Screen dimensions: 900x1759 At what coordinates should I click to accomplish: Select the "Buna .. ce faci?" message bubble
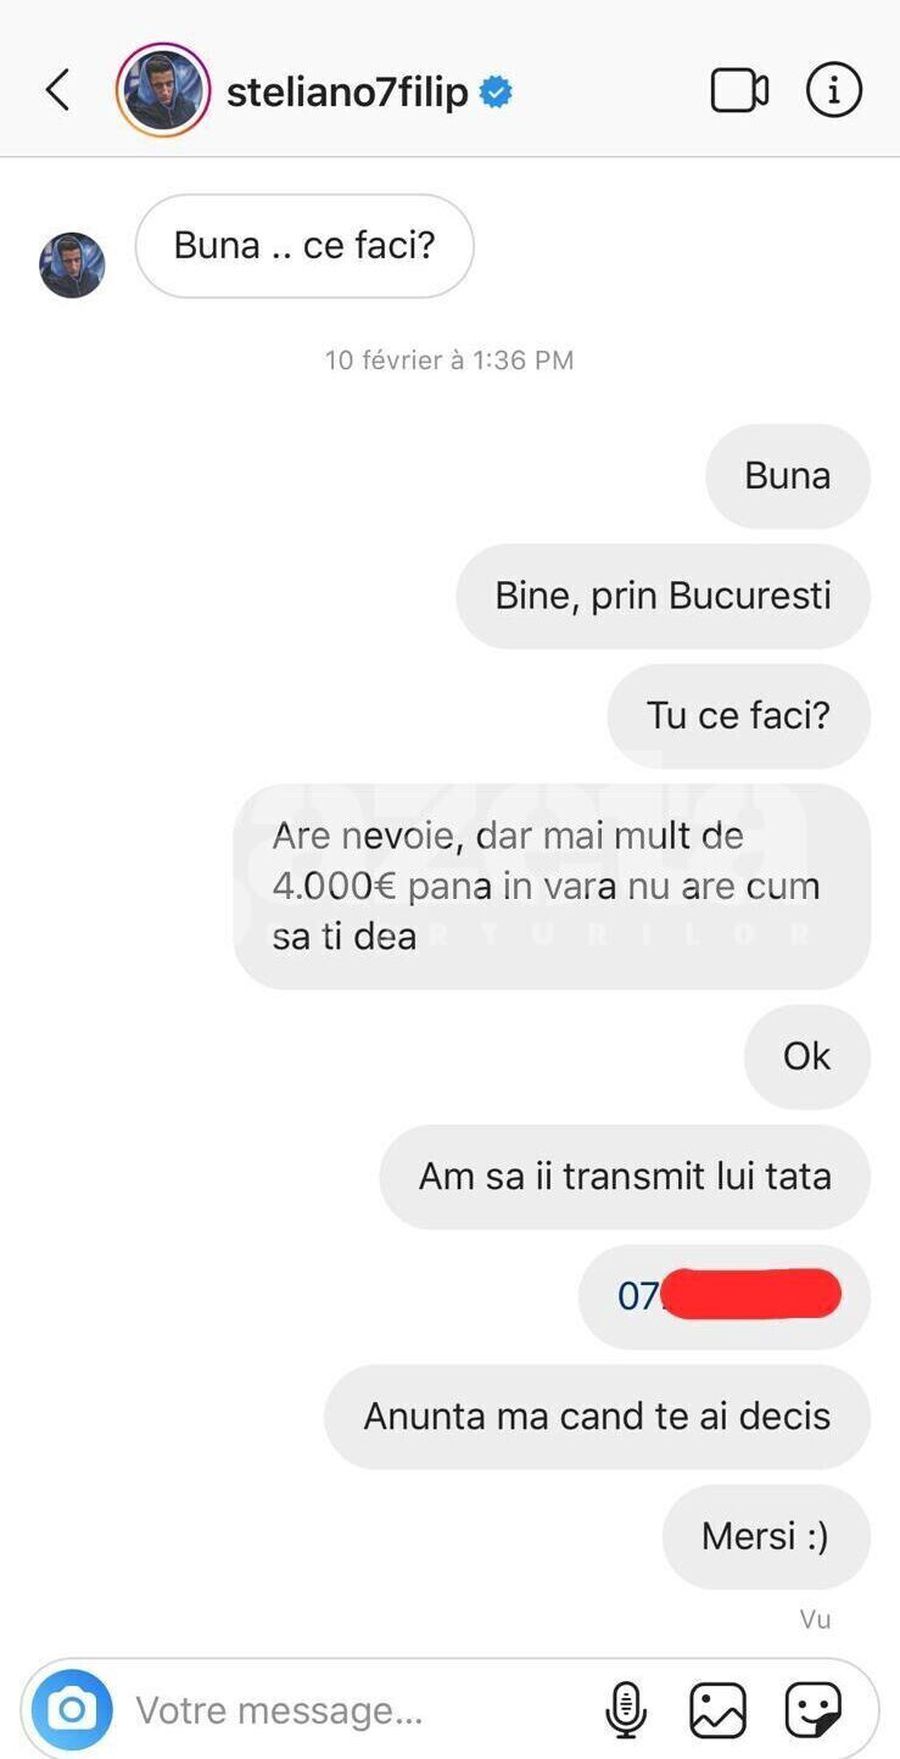coord(304,245)
